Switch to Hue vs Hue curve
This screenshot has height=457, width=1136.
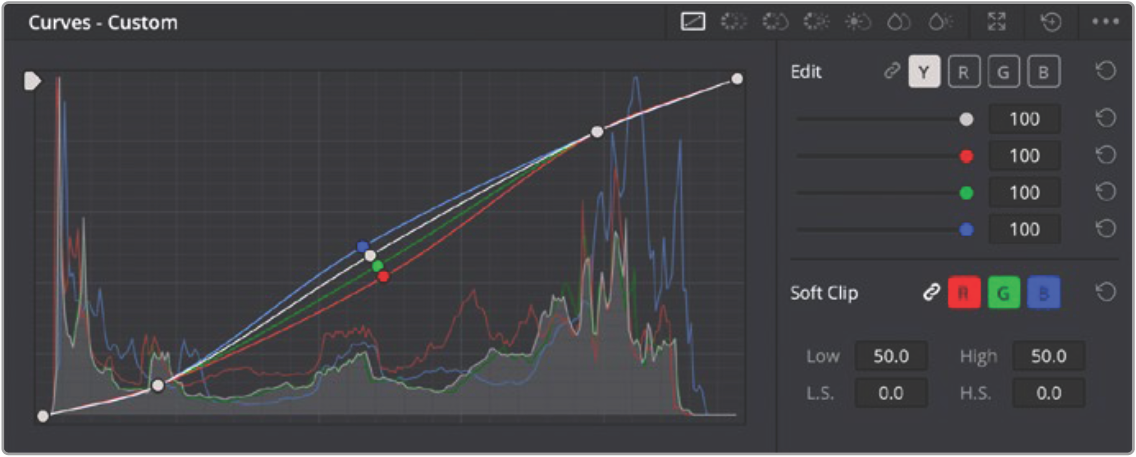(733, 21)
